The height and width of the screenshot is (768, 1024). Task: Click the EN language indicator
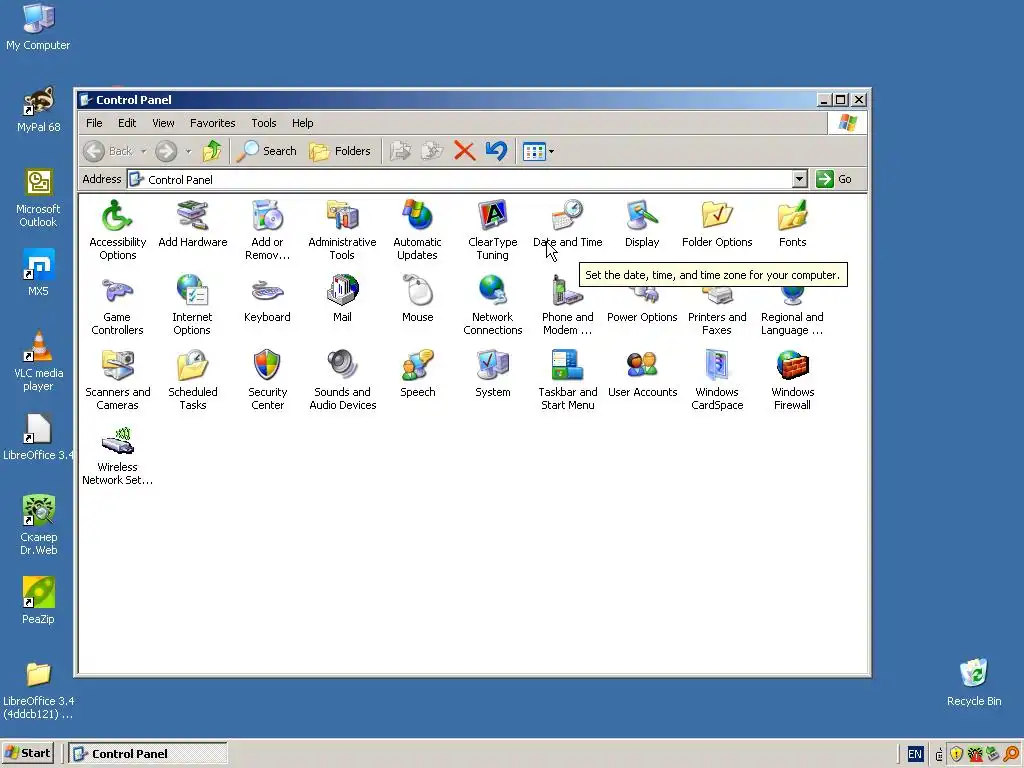point(915,754)
